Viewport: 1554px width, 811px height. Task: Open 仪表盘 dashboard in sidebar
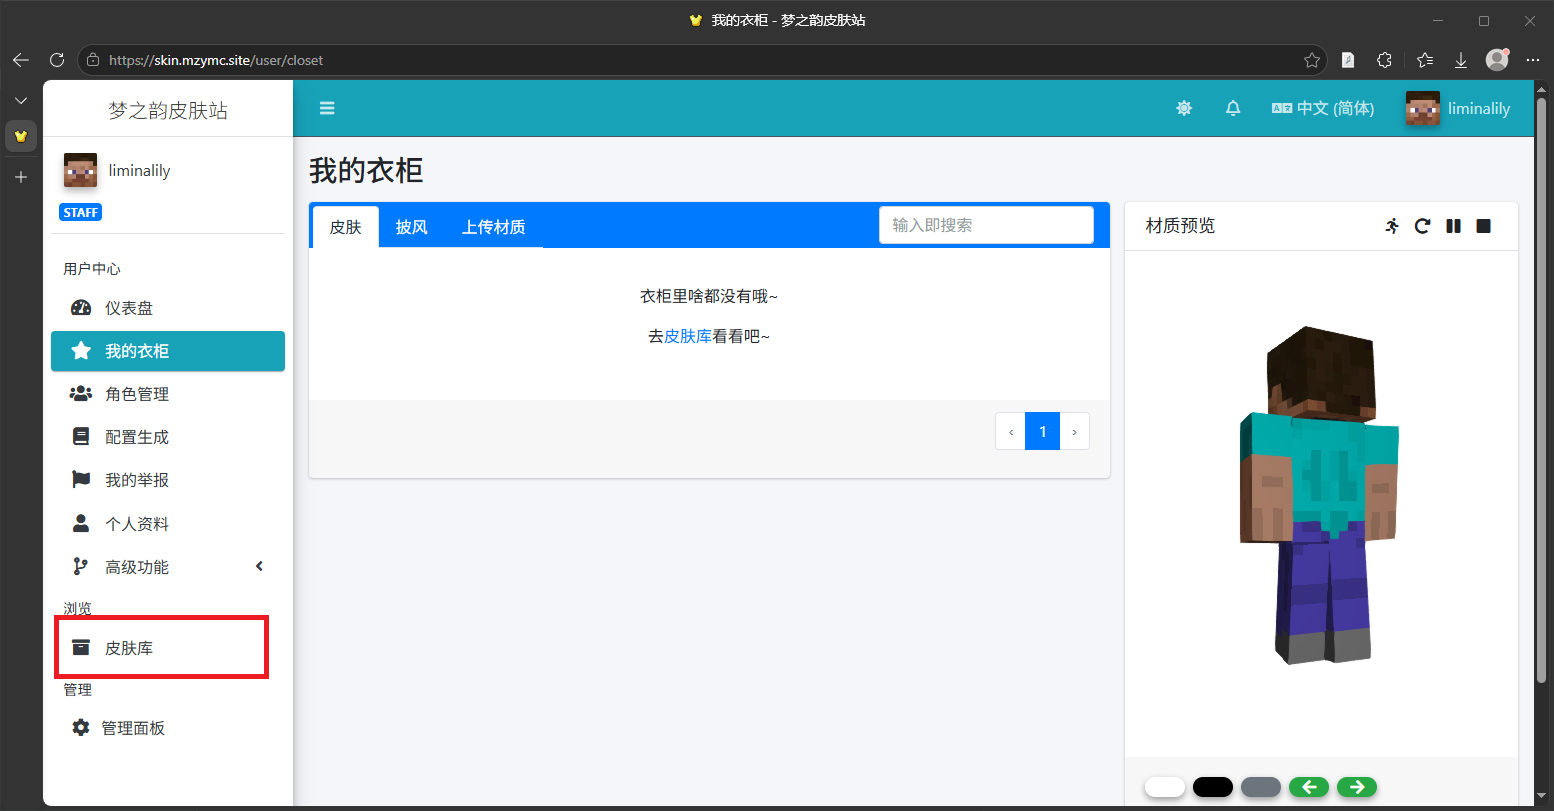tap(168, 308)
